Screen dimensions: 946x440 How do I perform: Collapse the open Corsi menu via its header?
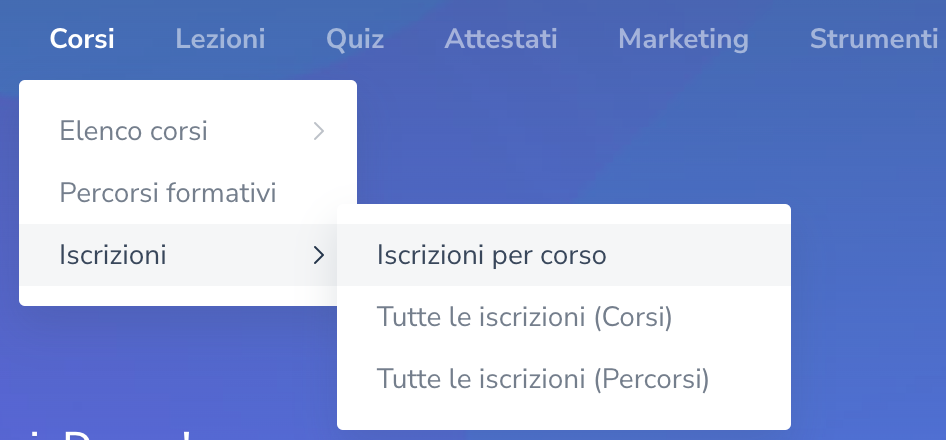tap(82, 39)
